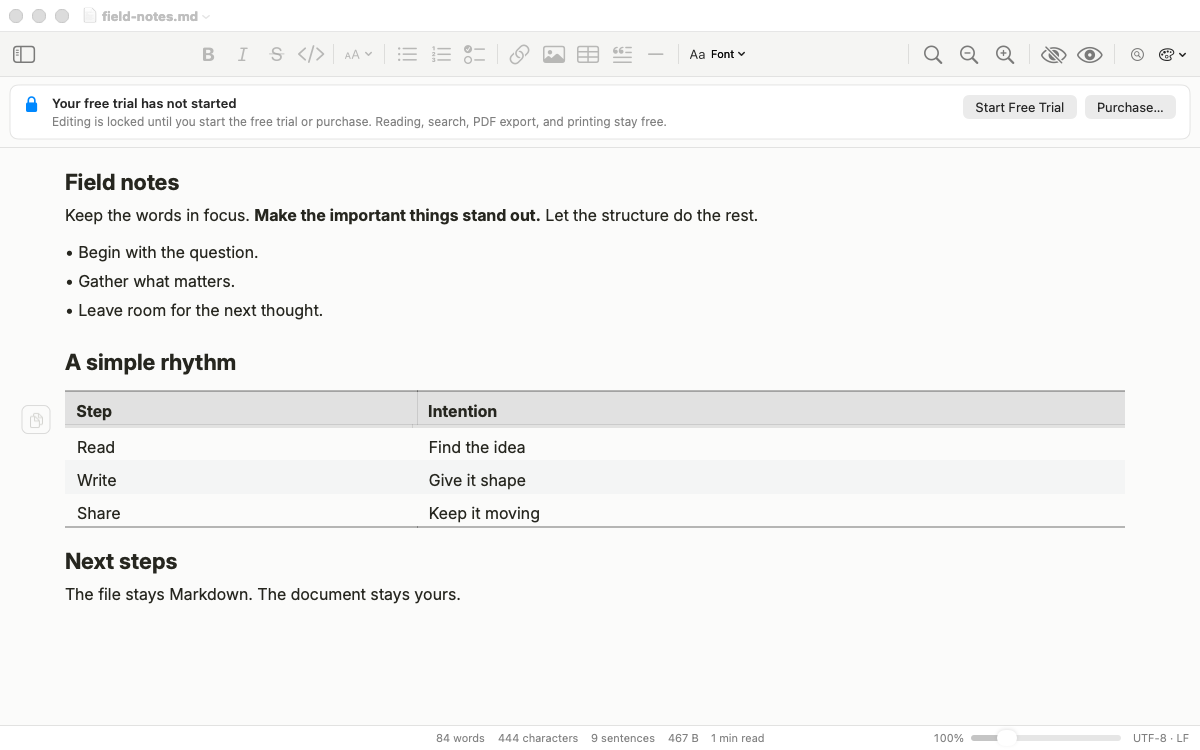The image size is (1200, 750).
Task: Click the 100% zoom level label
Action: point(948,738)
